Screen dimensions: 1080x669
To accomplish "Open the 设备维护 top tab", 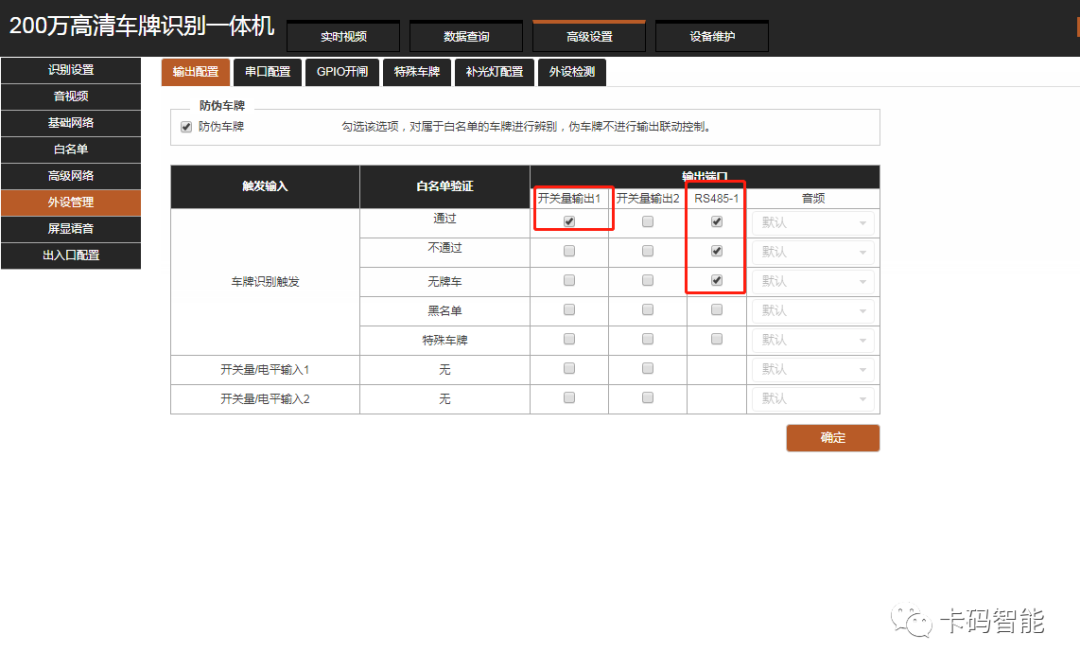I will tap(712, 37).
